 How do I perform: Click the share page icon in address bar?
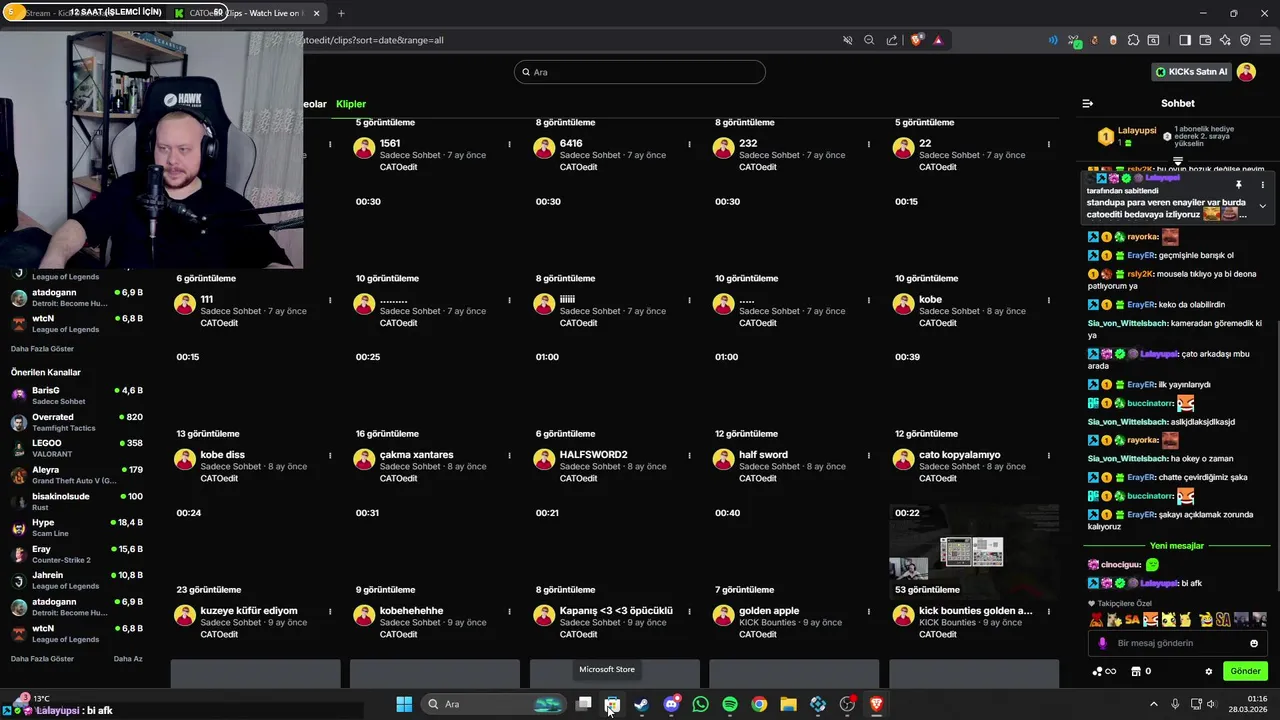(x=891, y=40)
